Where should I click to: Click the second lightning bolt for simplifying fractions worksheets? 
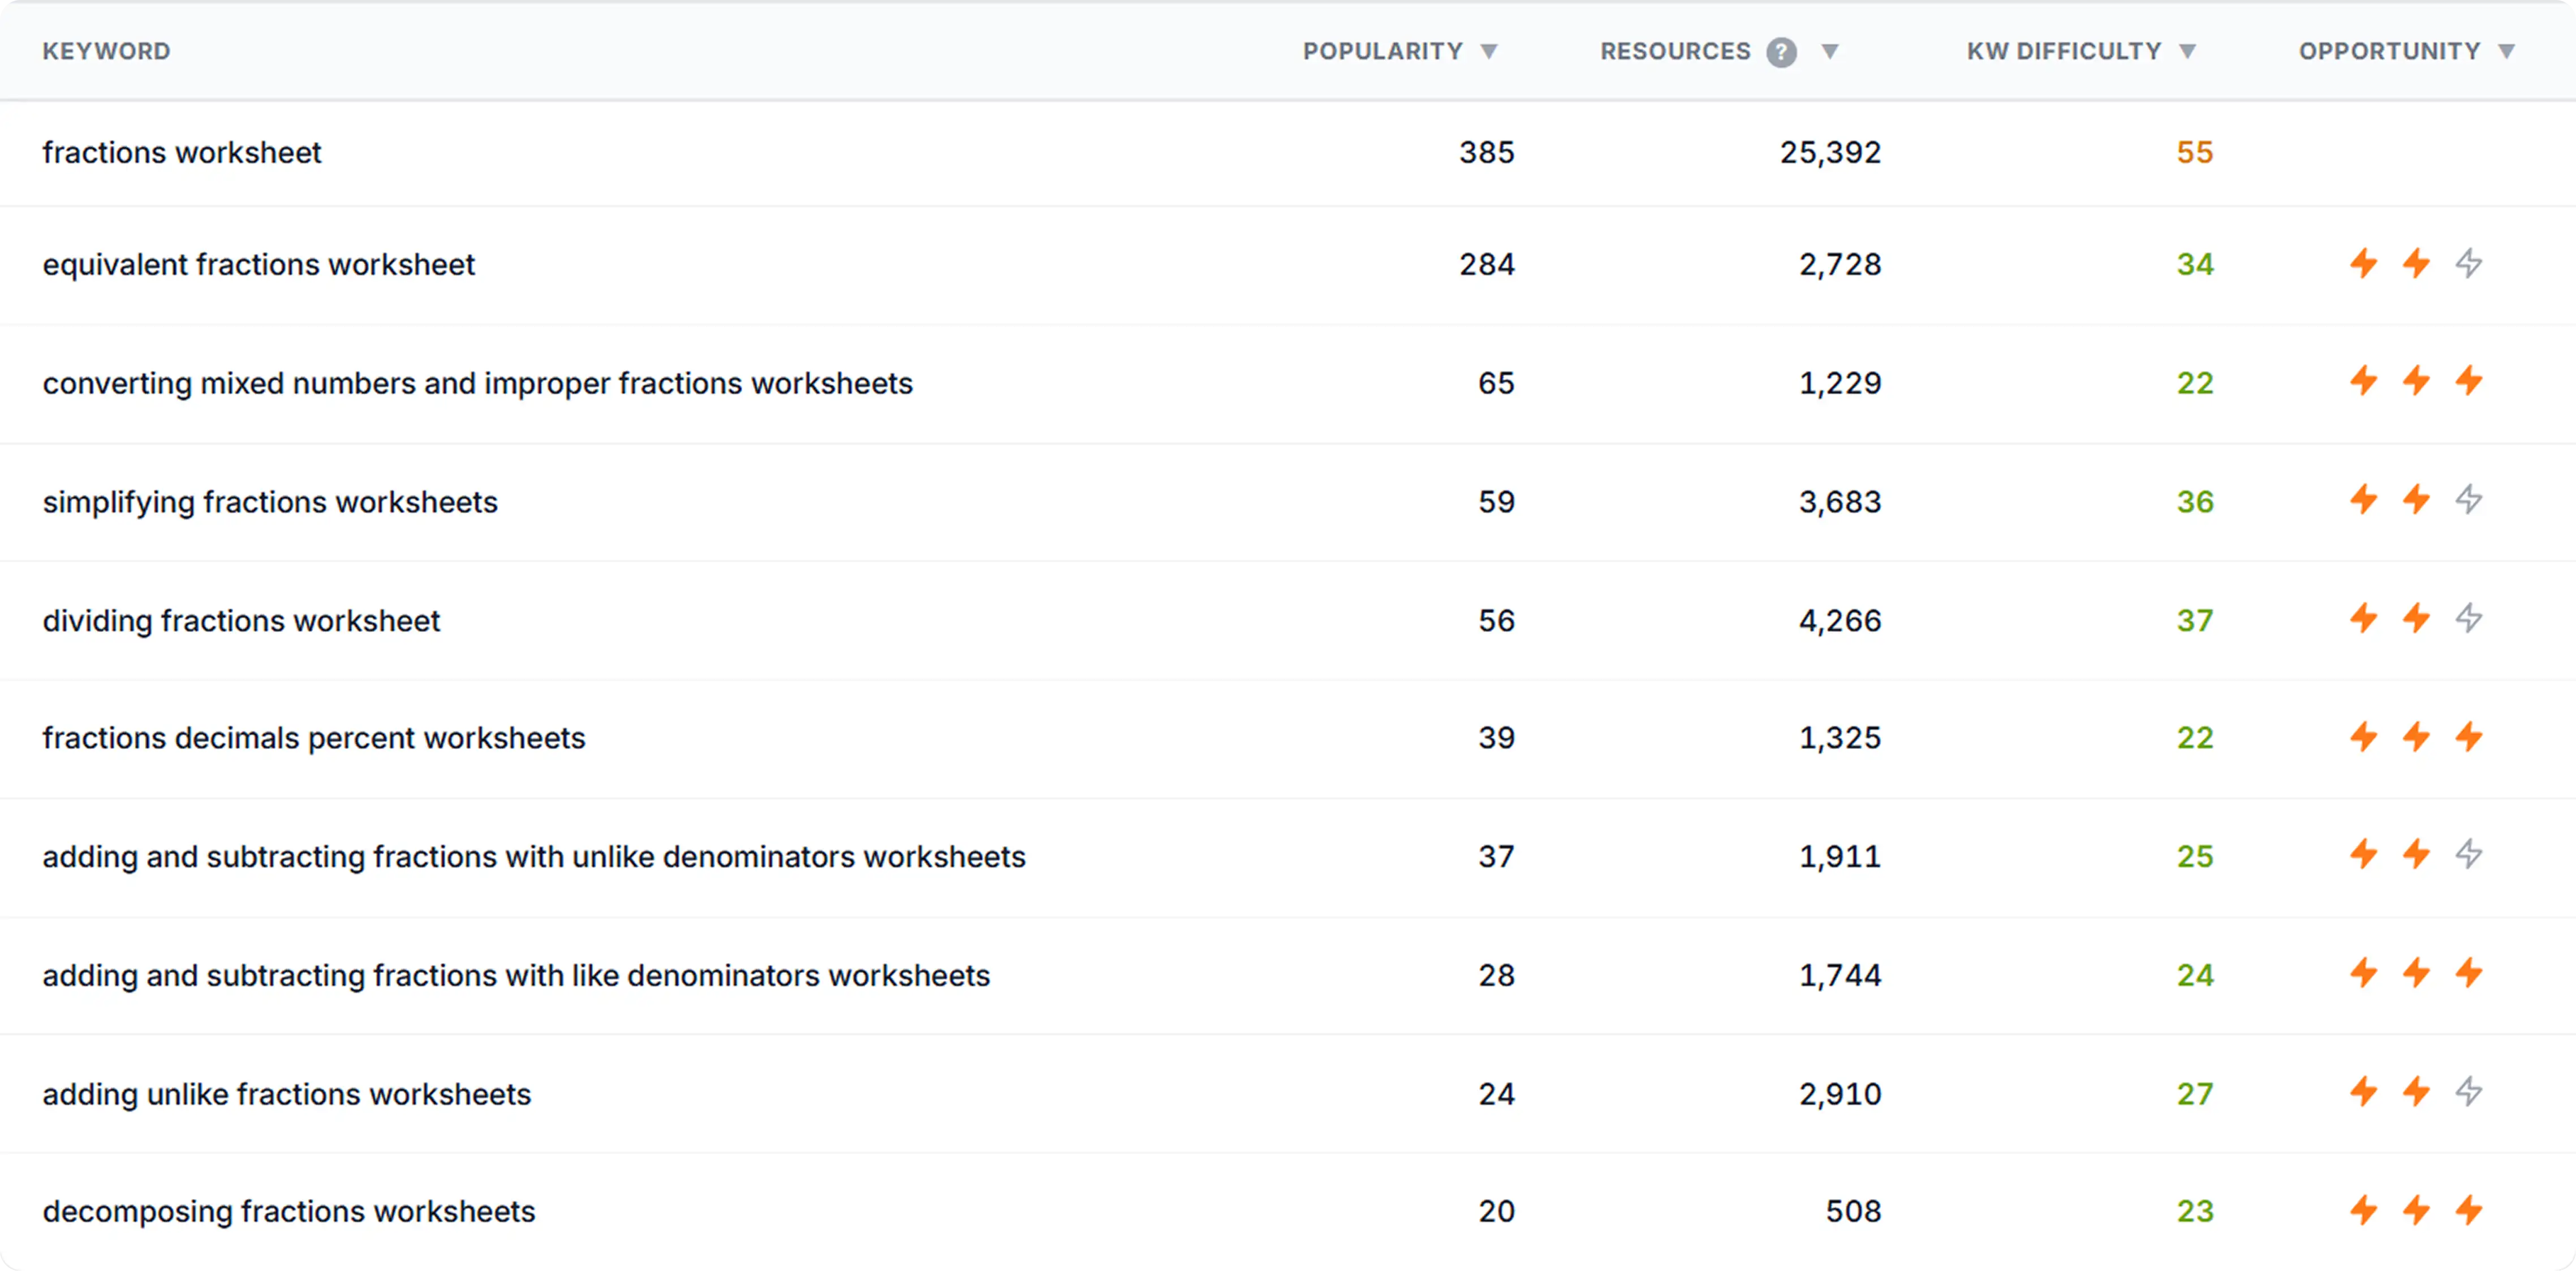pos(2416,501)
